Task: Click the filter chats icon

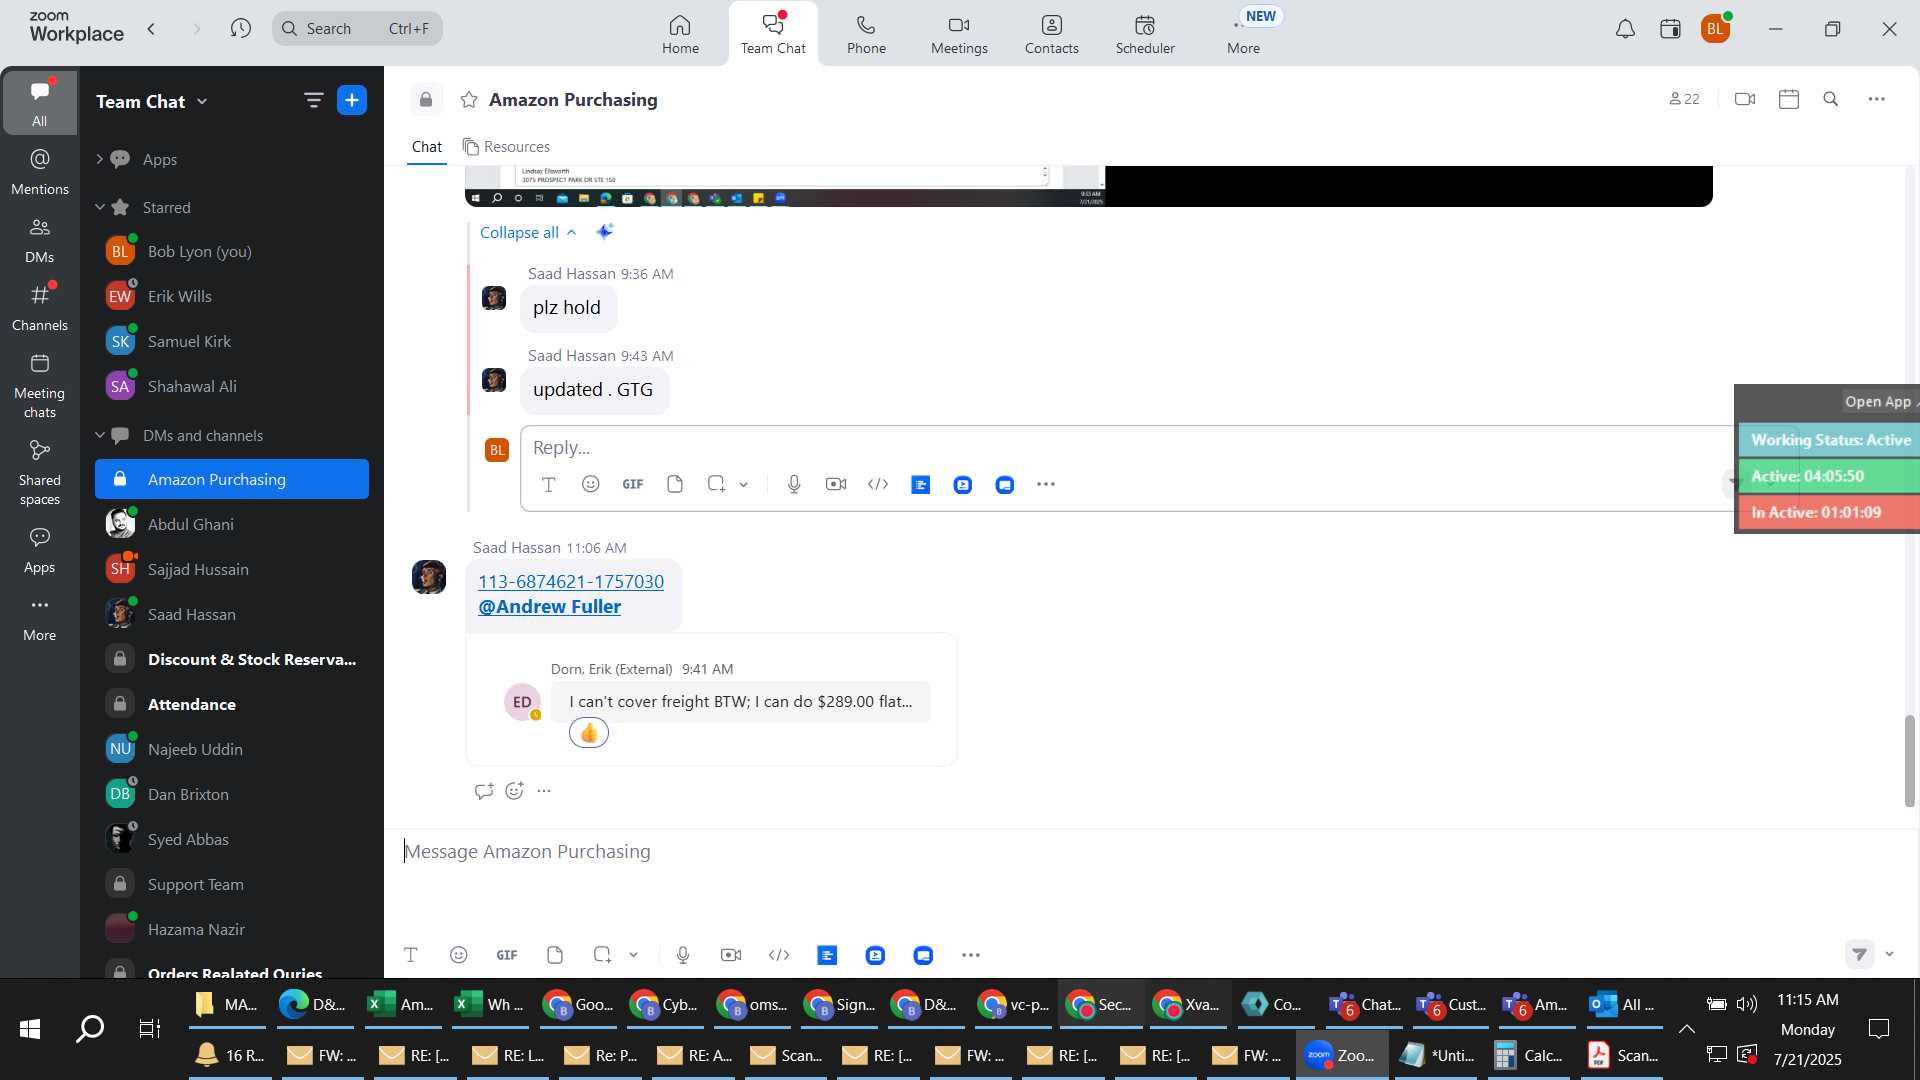Action: point(313,100)
